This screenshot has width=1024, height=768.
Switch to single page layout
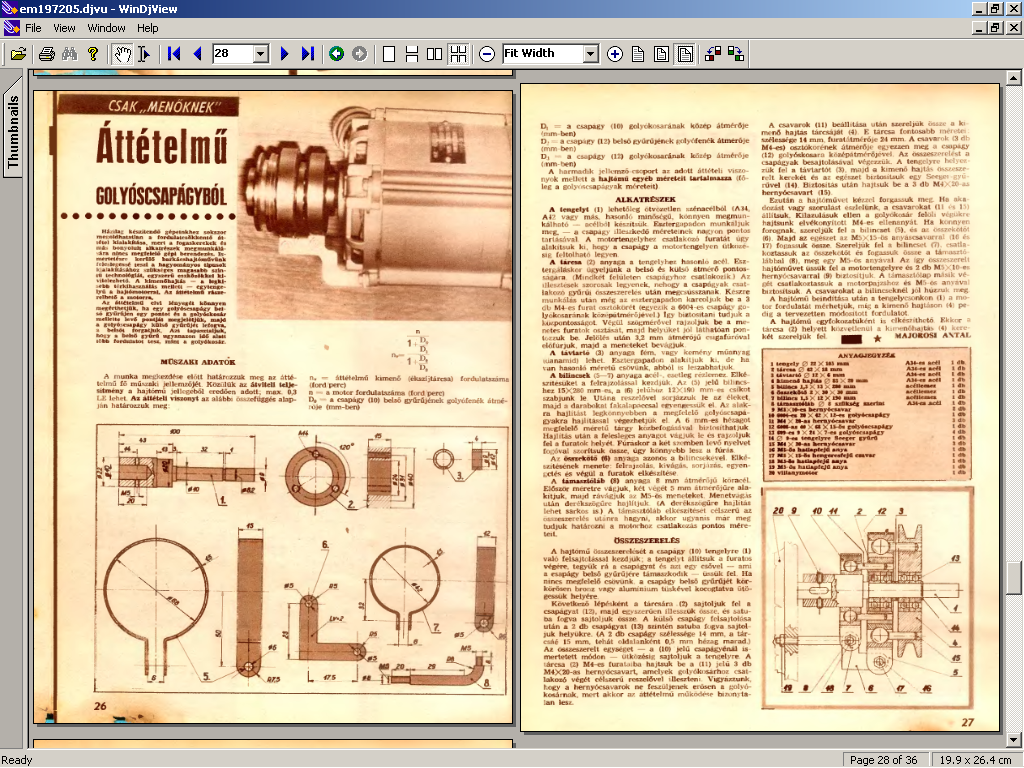pos(389,54)
